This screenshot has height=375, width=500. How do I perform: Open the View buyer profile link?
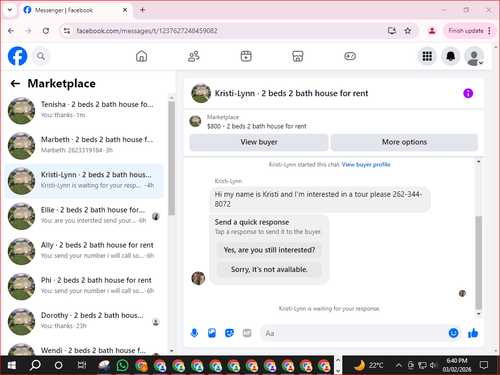[x=366, y=164]
